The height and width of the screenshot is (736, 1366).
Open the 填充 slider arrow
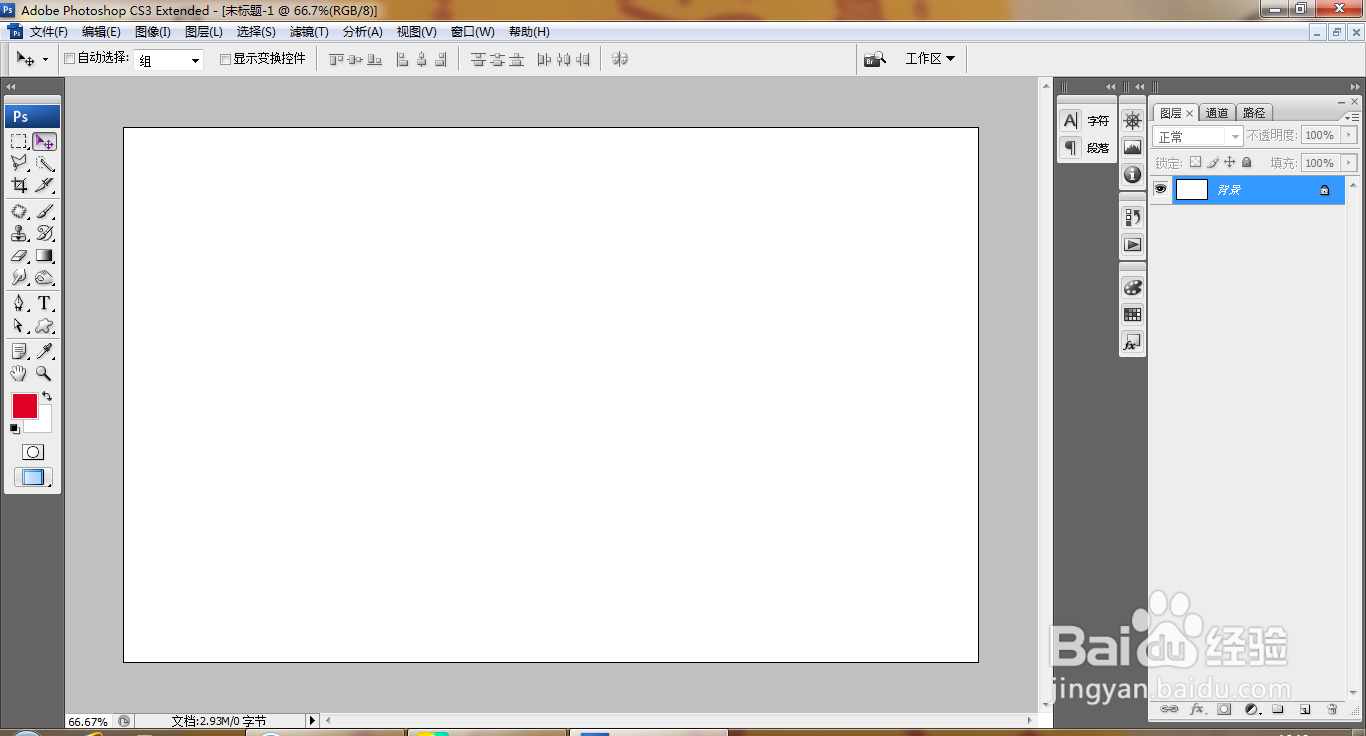1349,162
